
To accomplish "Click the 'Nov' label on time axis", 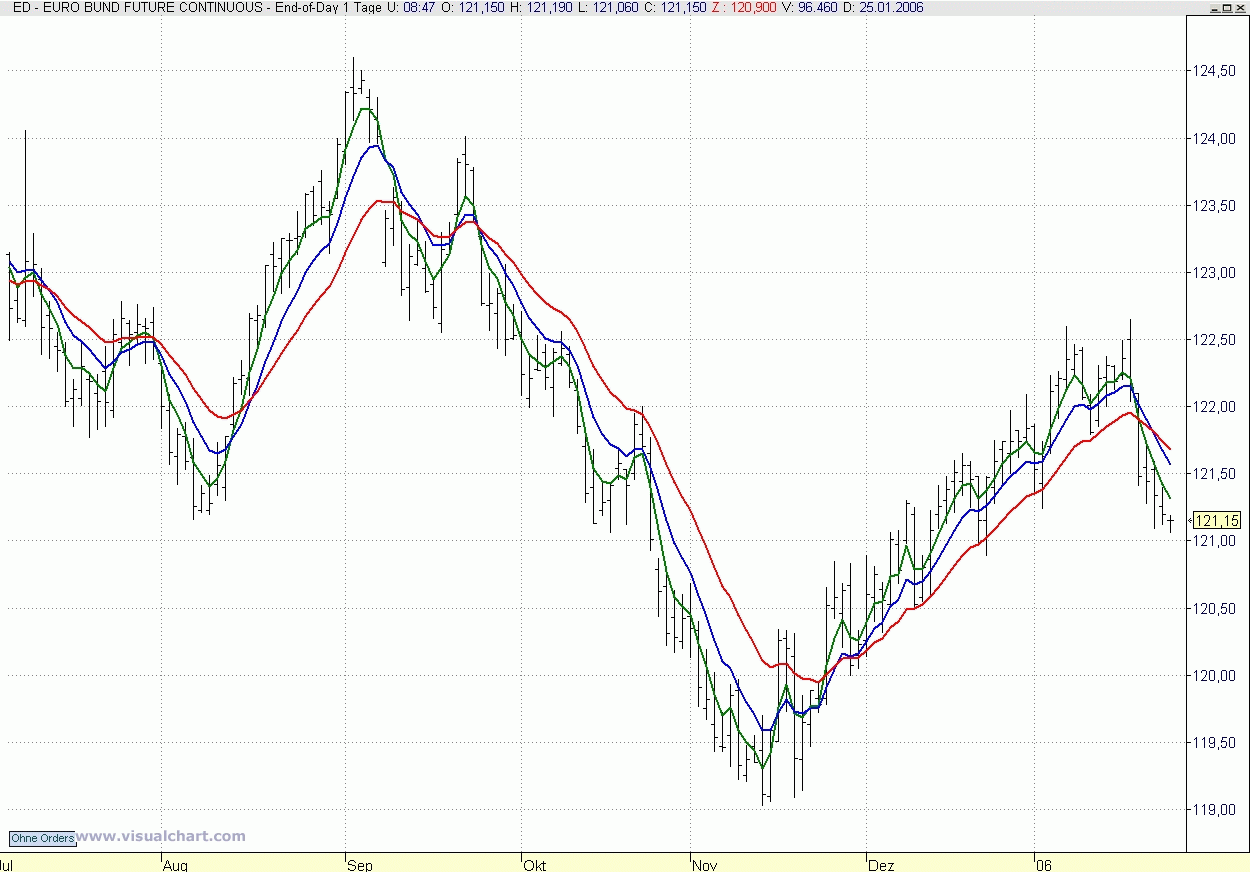I will tap(704, 865).
